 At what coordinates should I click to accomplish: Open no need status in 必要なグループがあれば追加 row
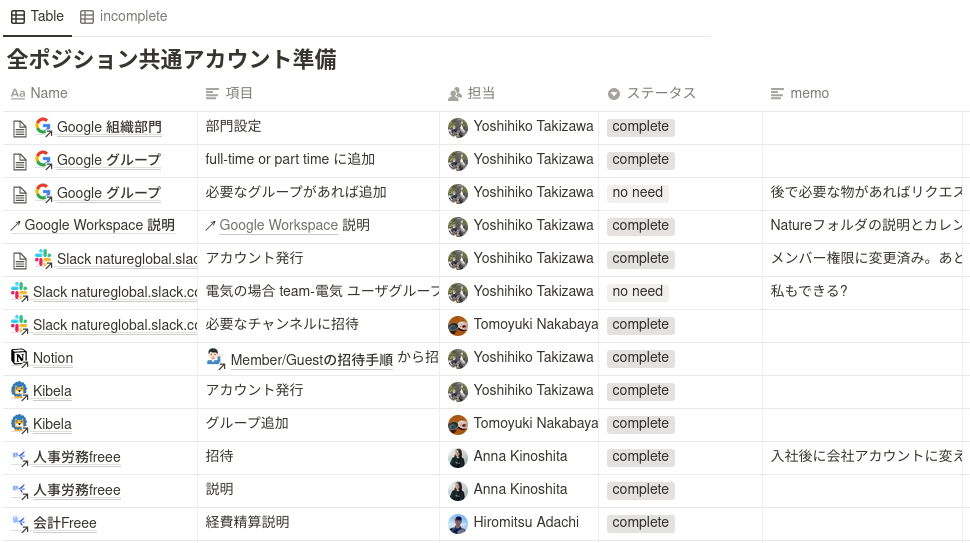coord(637,193)
